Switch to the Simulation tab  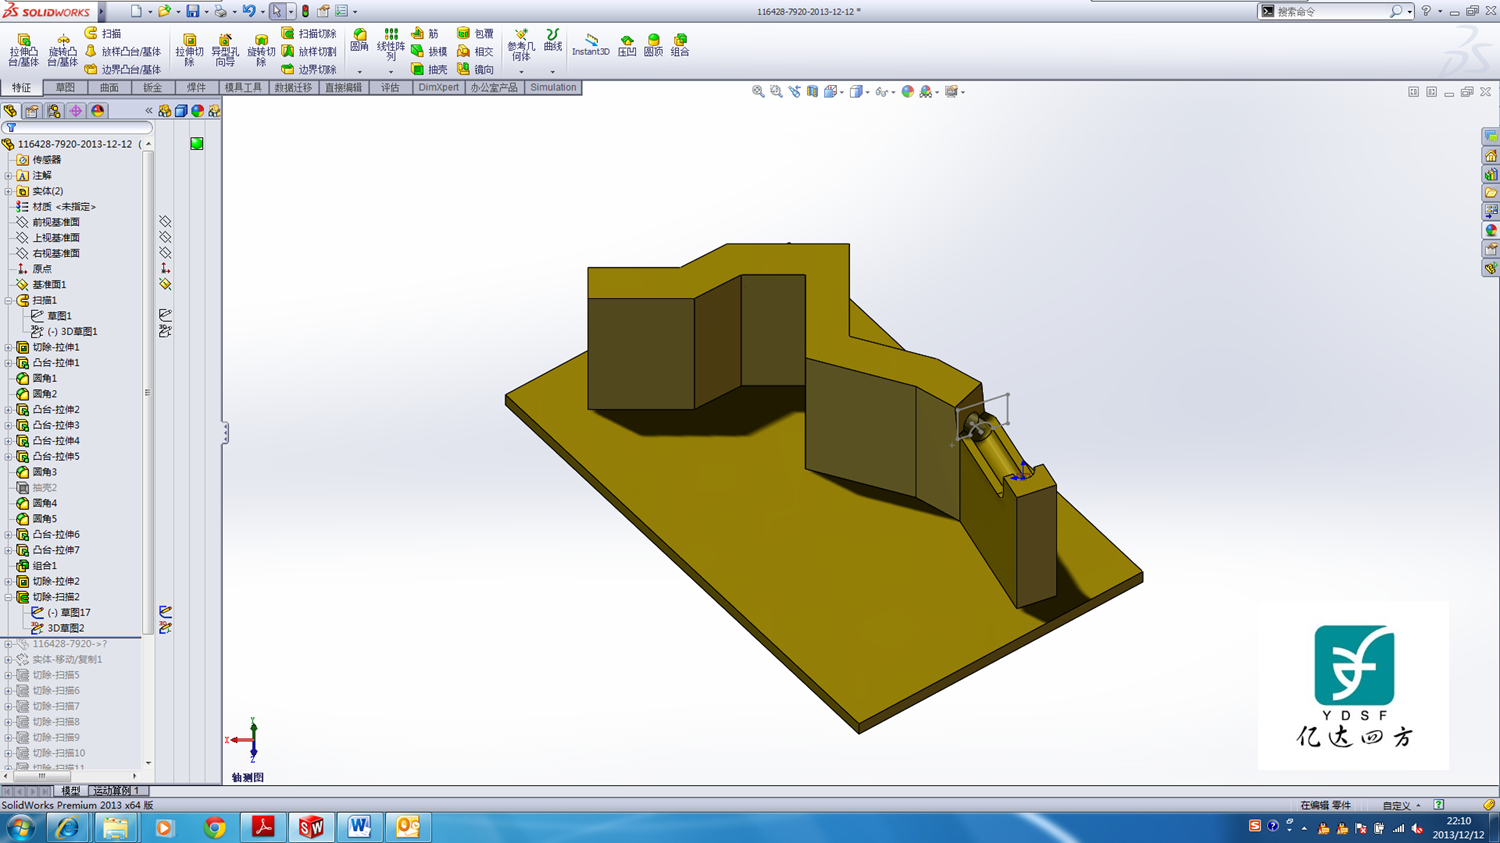553,88
